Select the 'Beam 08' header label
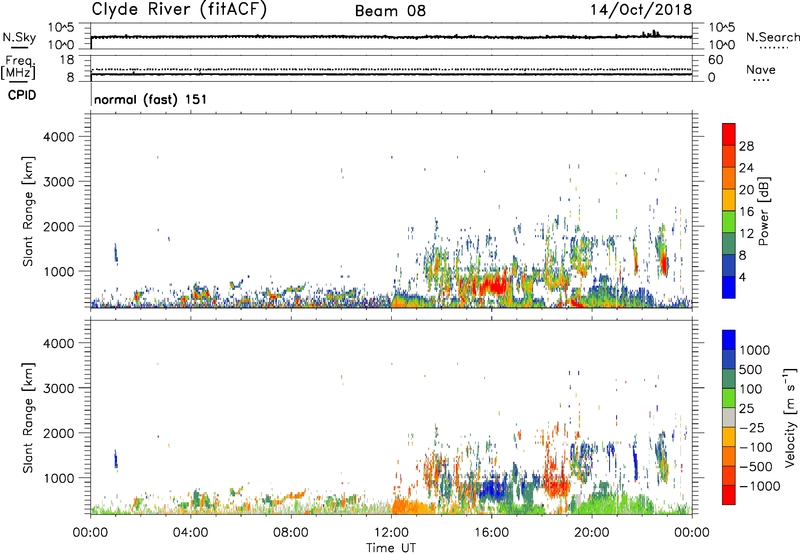 (x=390, y=10)
